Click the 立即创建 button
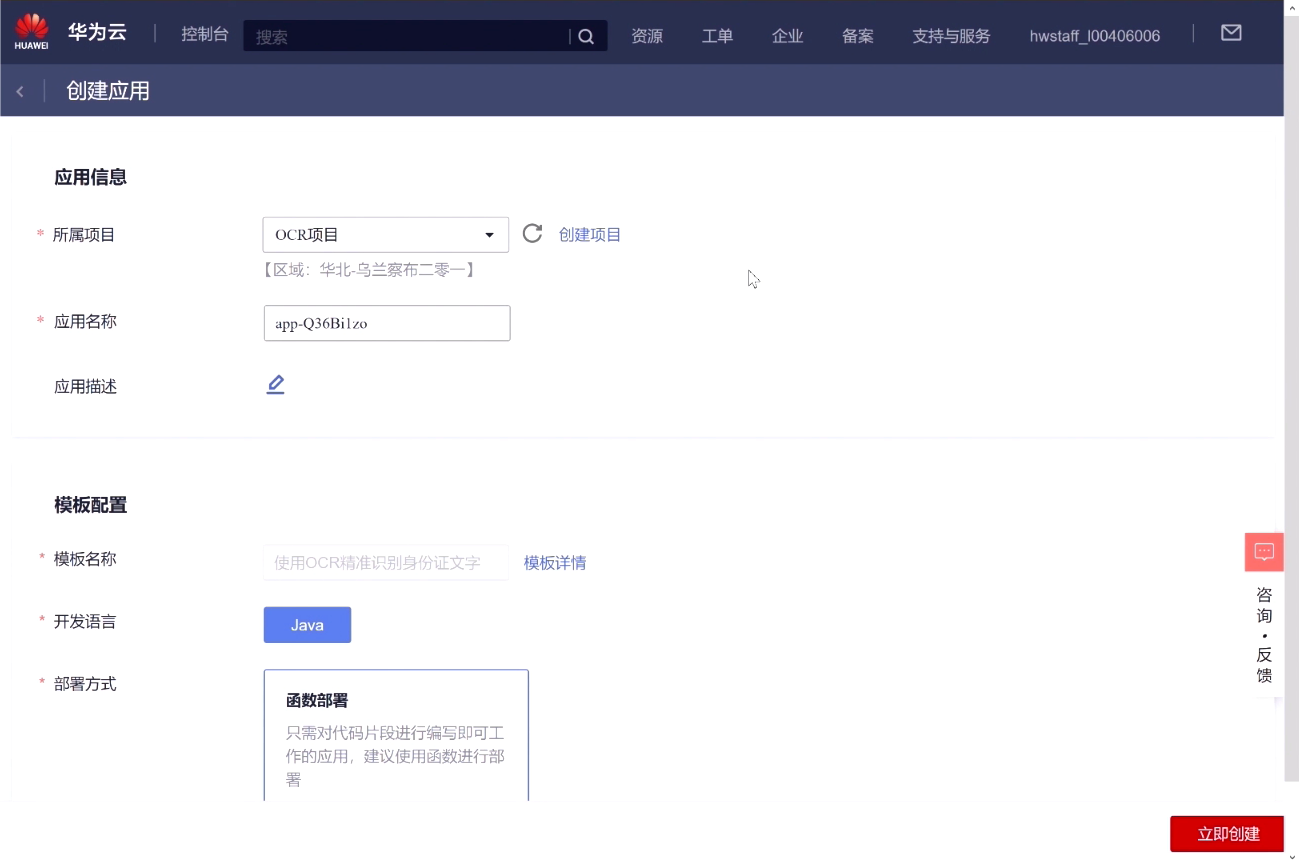Screen dimensions: 1299x861 (x=1228, y=834)
